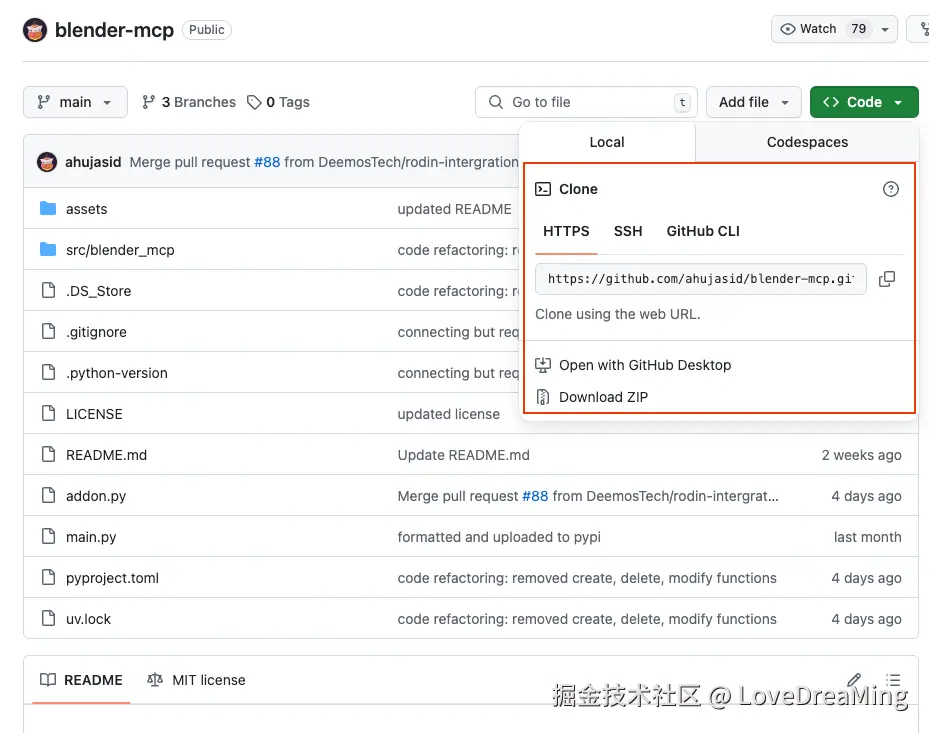Open pull request #88 in latest commit

point(267,162)
